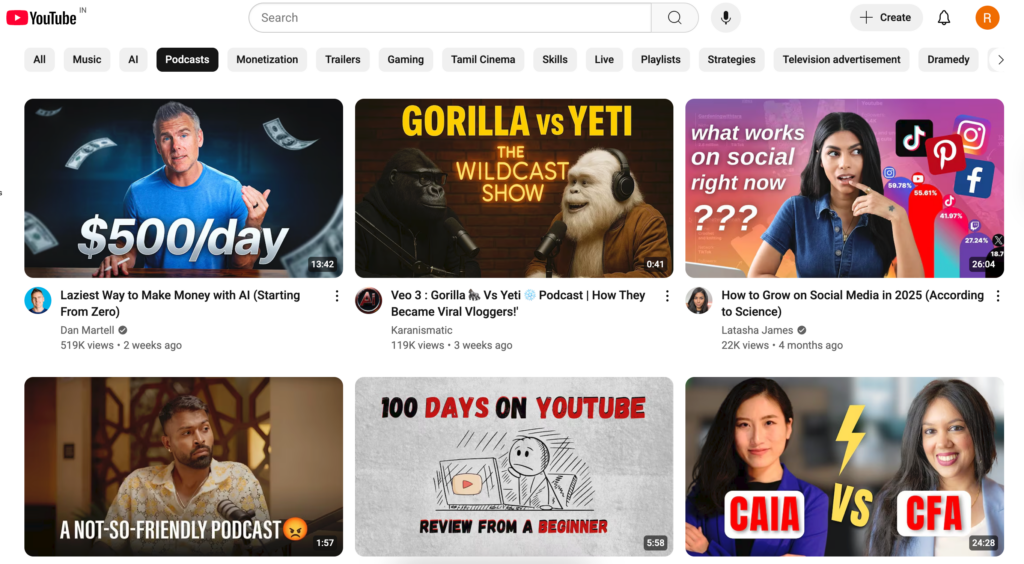Viewport: 1024px width, 564px height.
Task: Open options menu for Grow on Social Media video
Action: 998,296
